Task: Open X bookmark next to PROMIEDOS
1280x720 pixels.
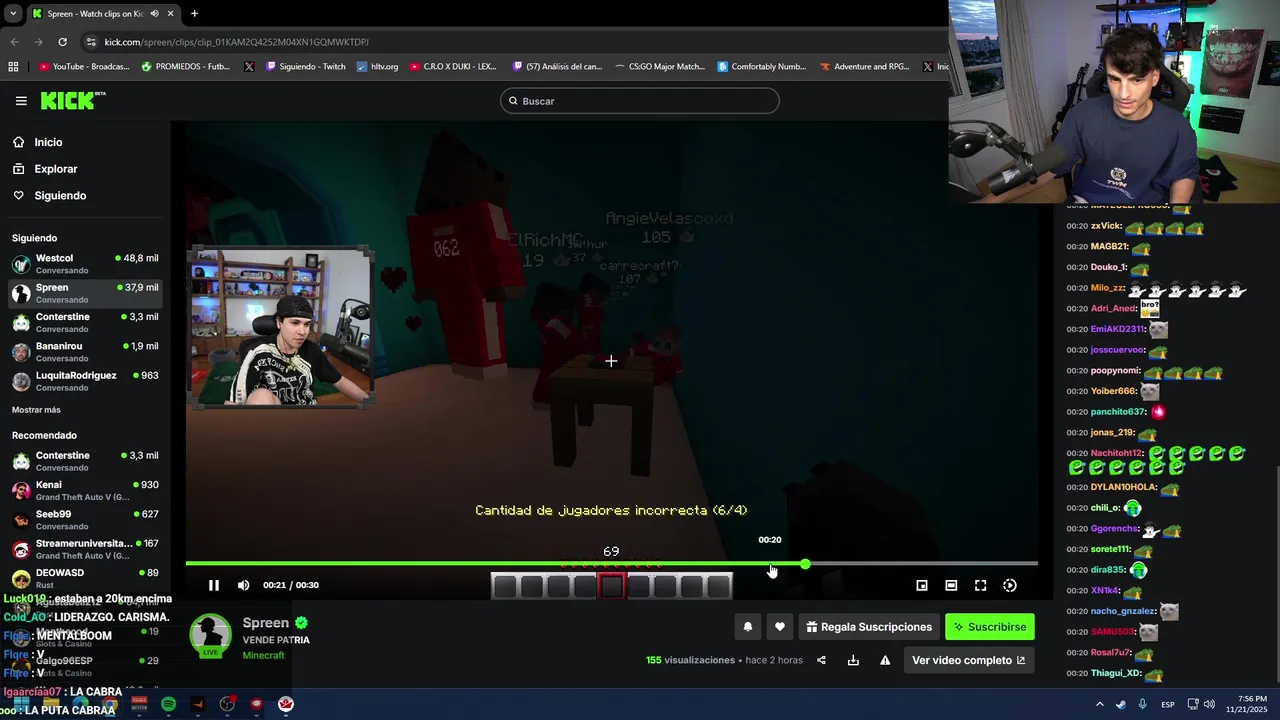Action: [x=249, y=67]
